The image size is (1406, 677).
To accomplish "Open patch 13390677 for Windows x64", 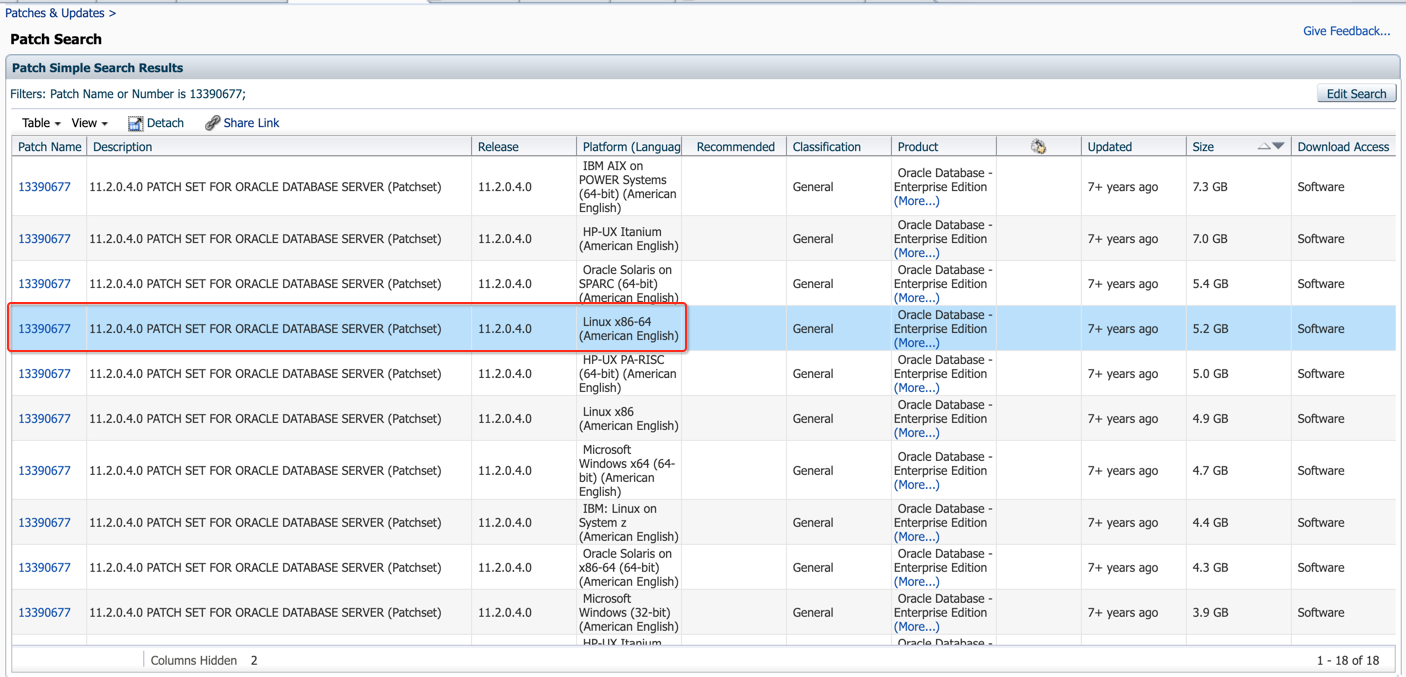I will point(44,471).
